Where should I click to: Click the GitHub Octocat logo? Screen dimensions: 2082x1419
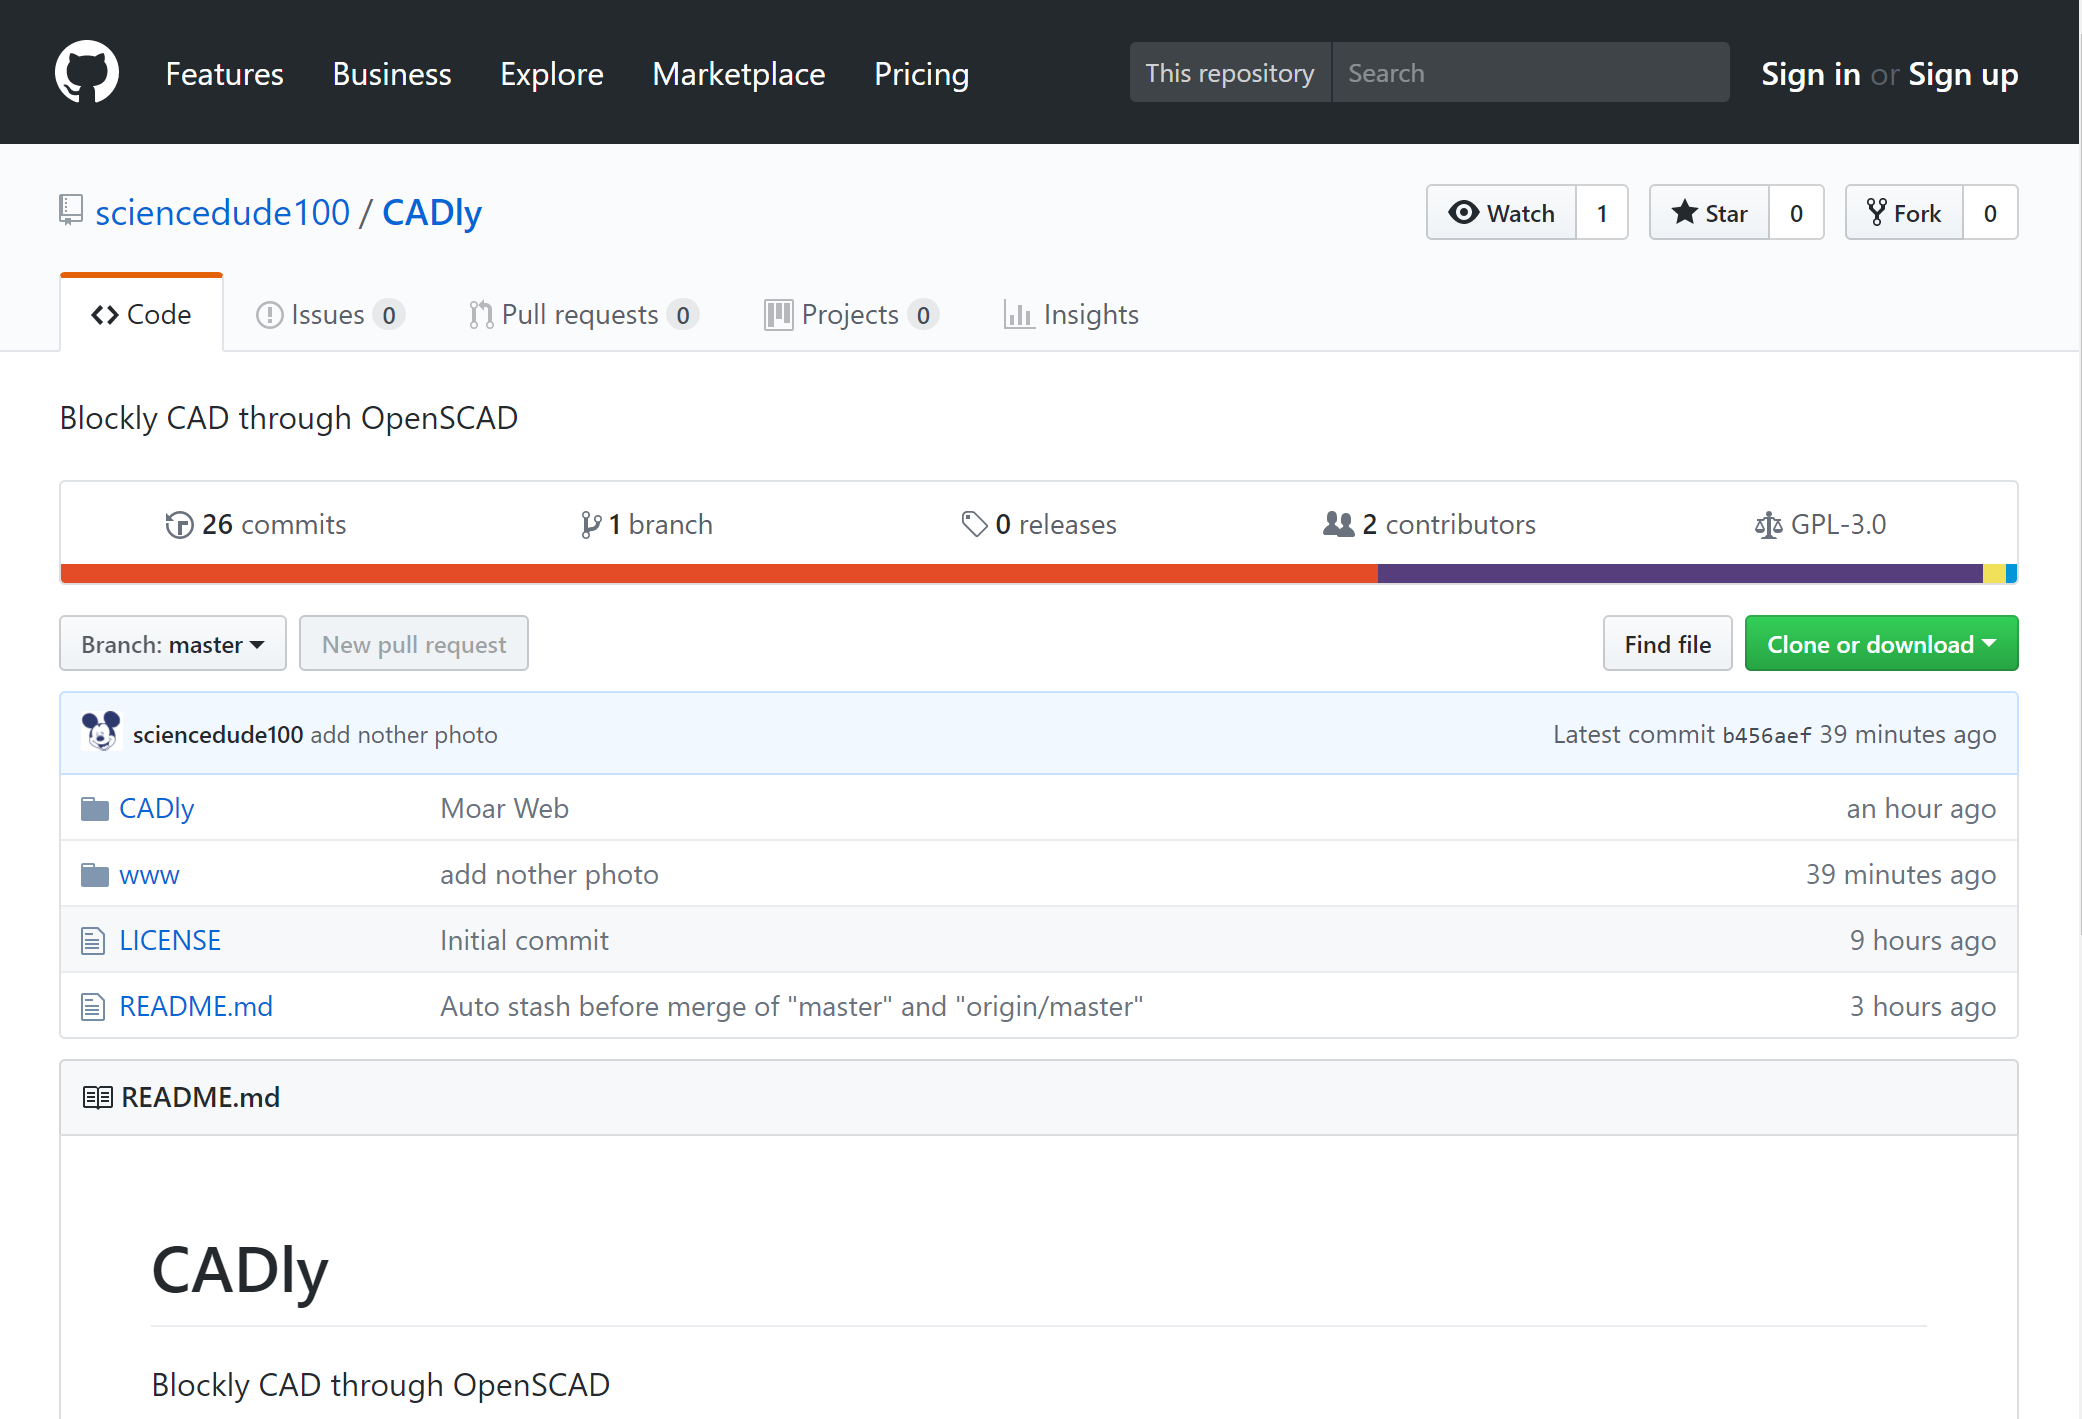(x=87, y=72)
